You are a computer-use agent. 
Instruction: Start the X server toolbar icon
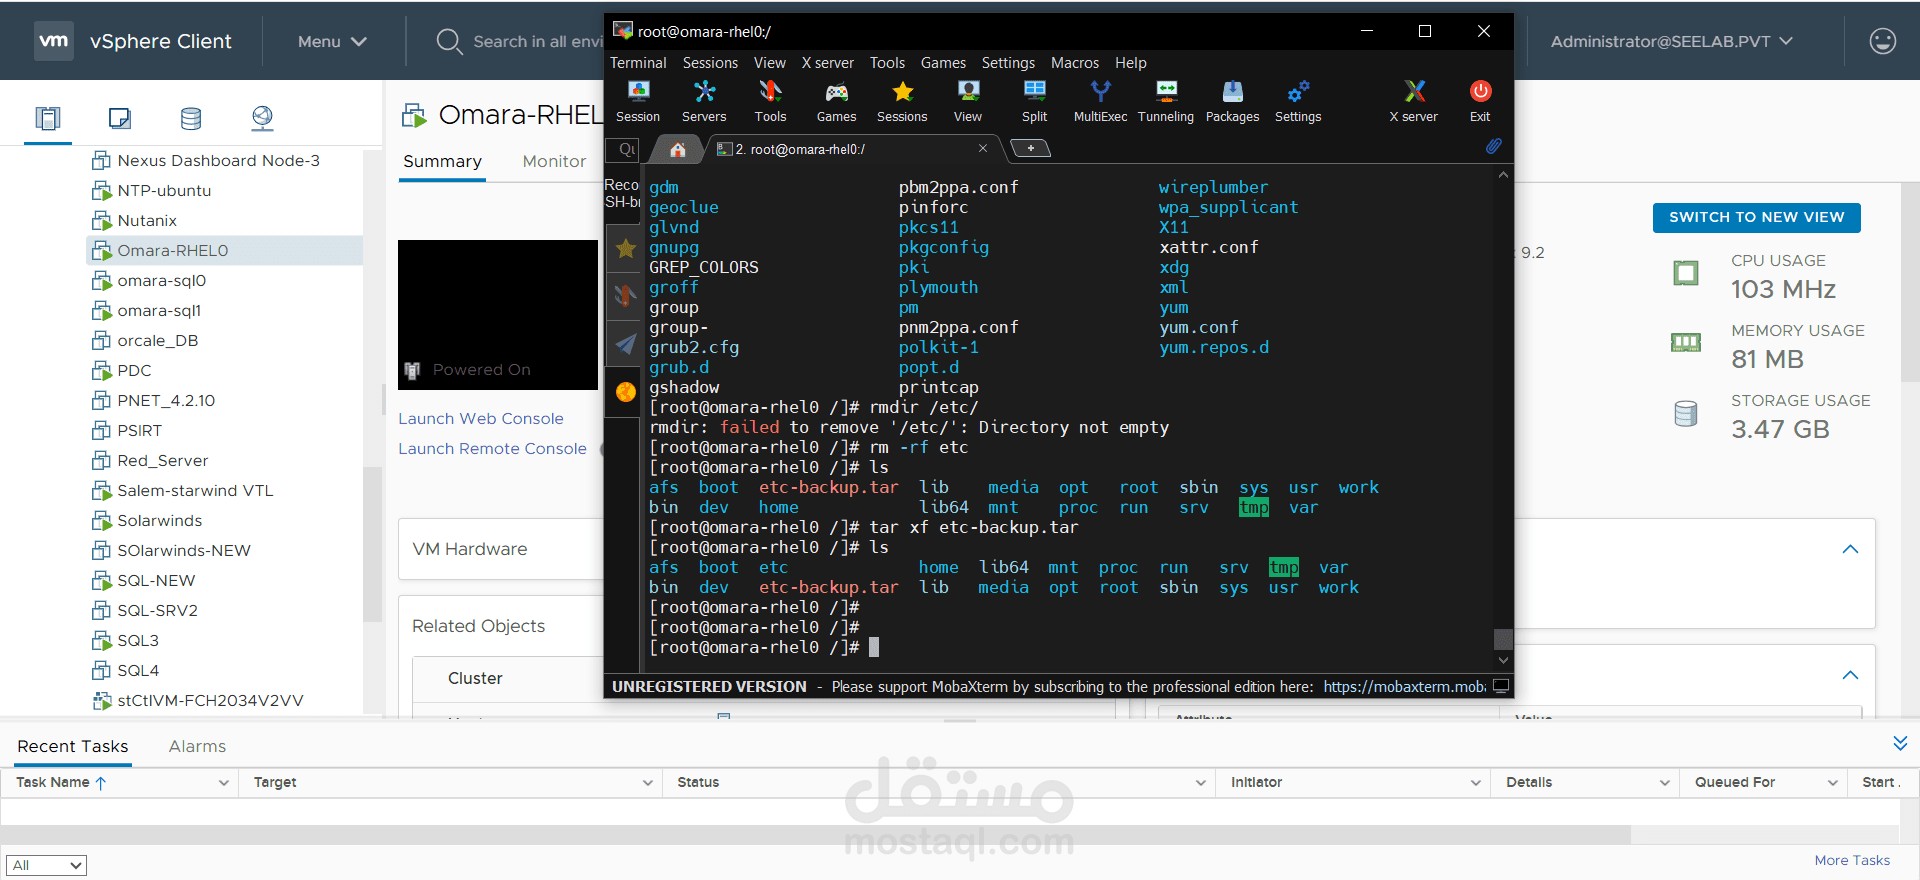pyautogui.click(x=1414, y=101)
